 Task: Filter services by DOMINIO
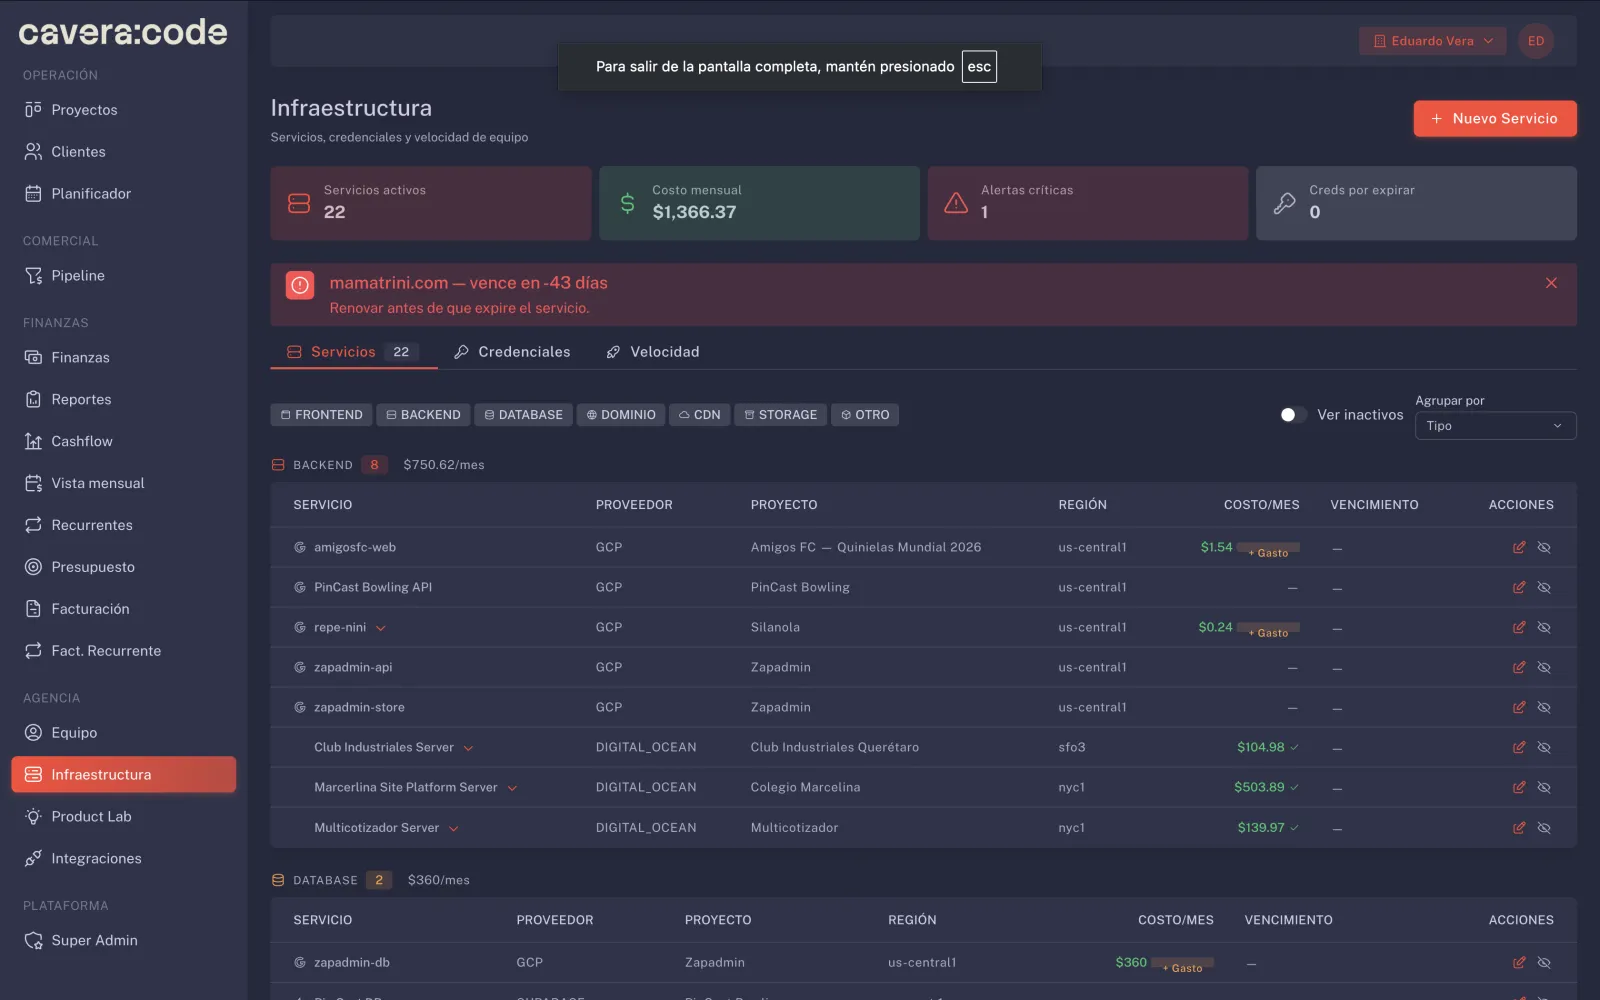621,415
